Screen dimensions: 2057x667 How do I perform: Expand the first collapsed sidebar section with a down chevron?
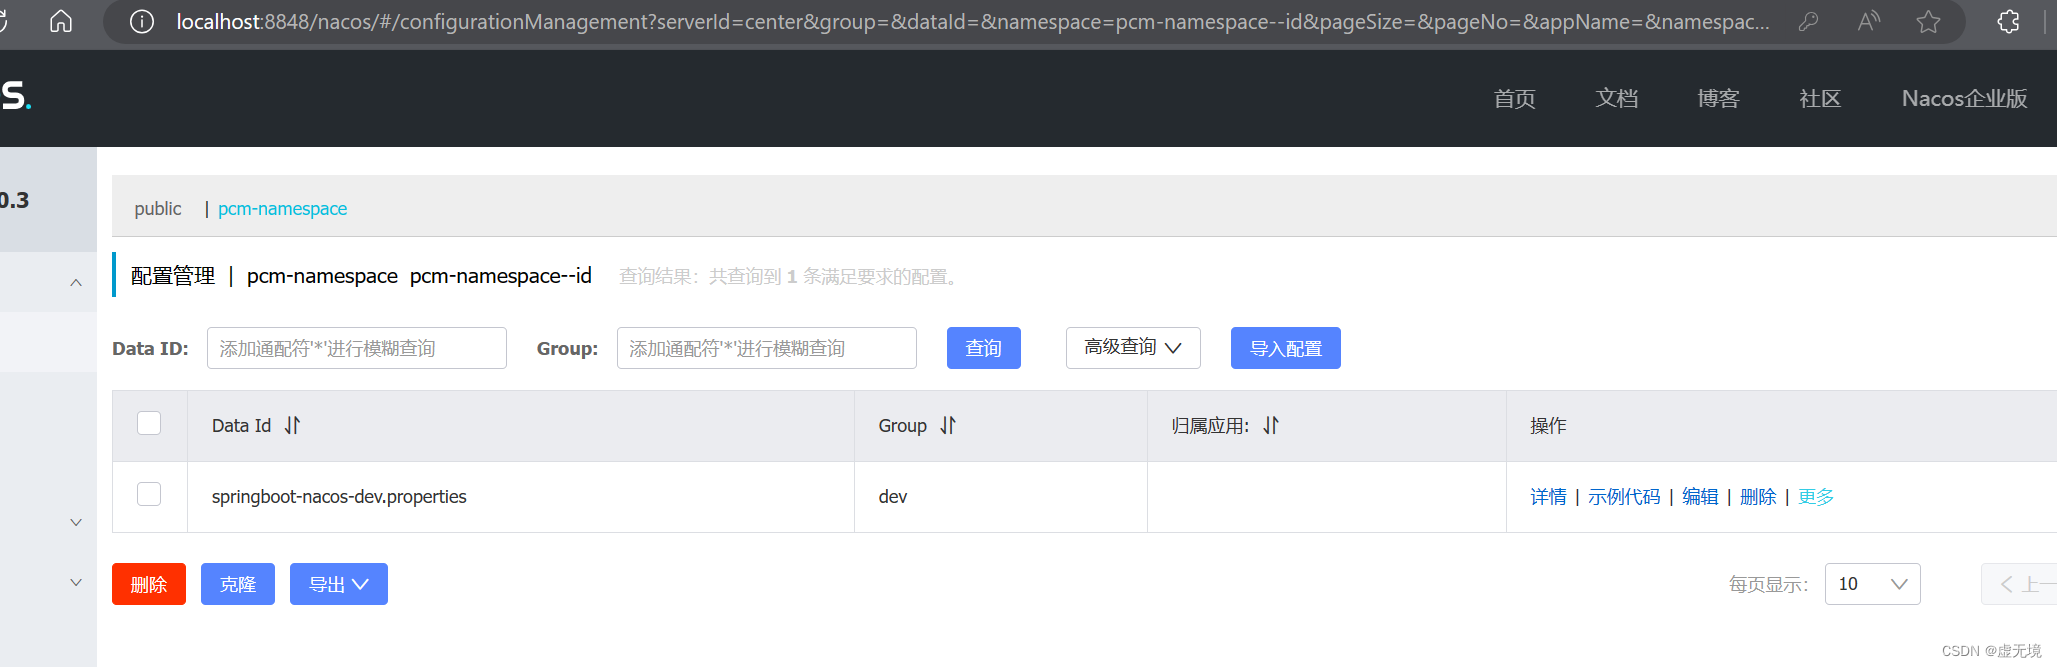click(76, 522)
